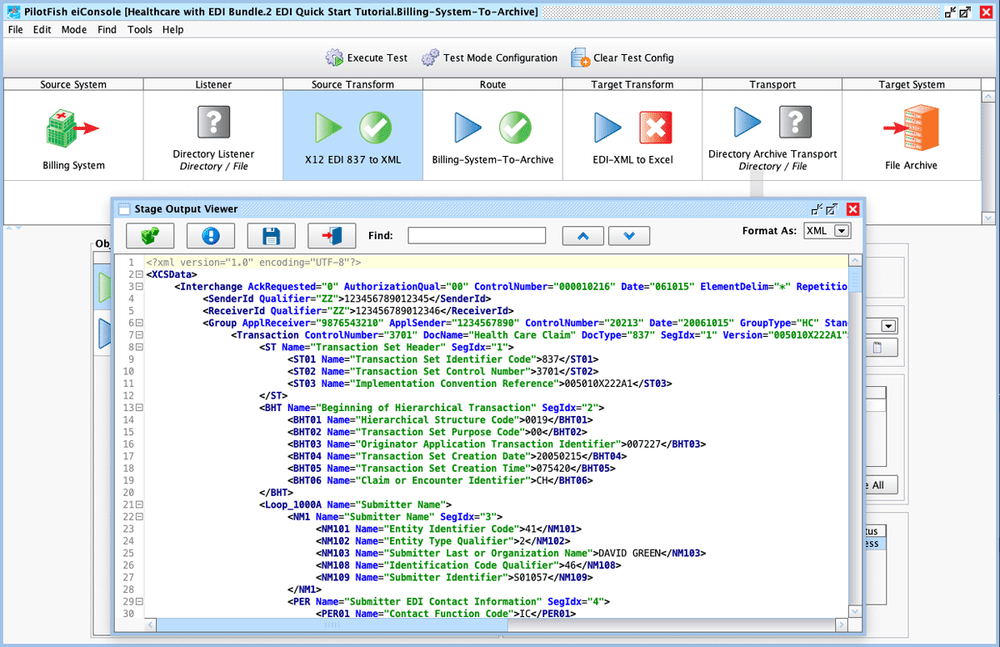The height and width of the screenshot is (647, 1000).
Task: Click the XML declaration on line 1
Action: click(x=253, y=262)
